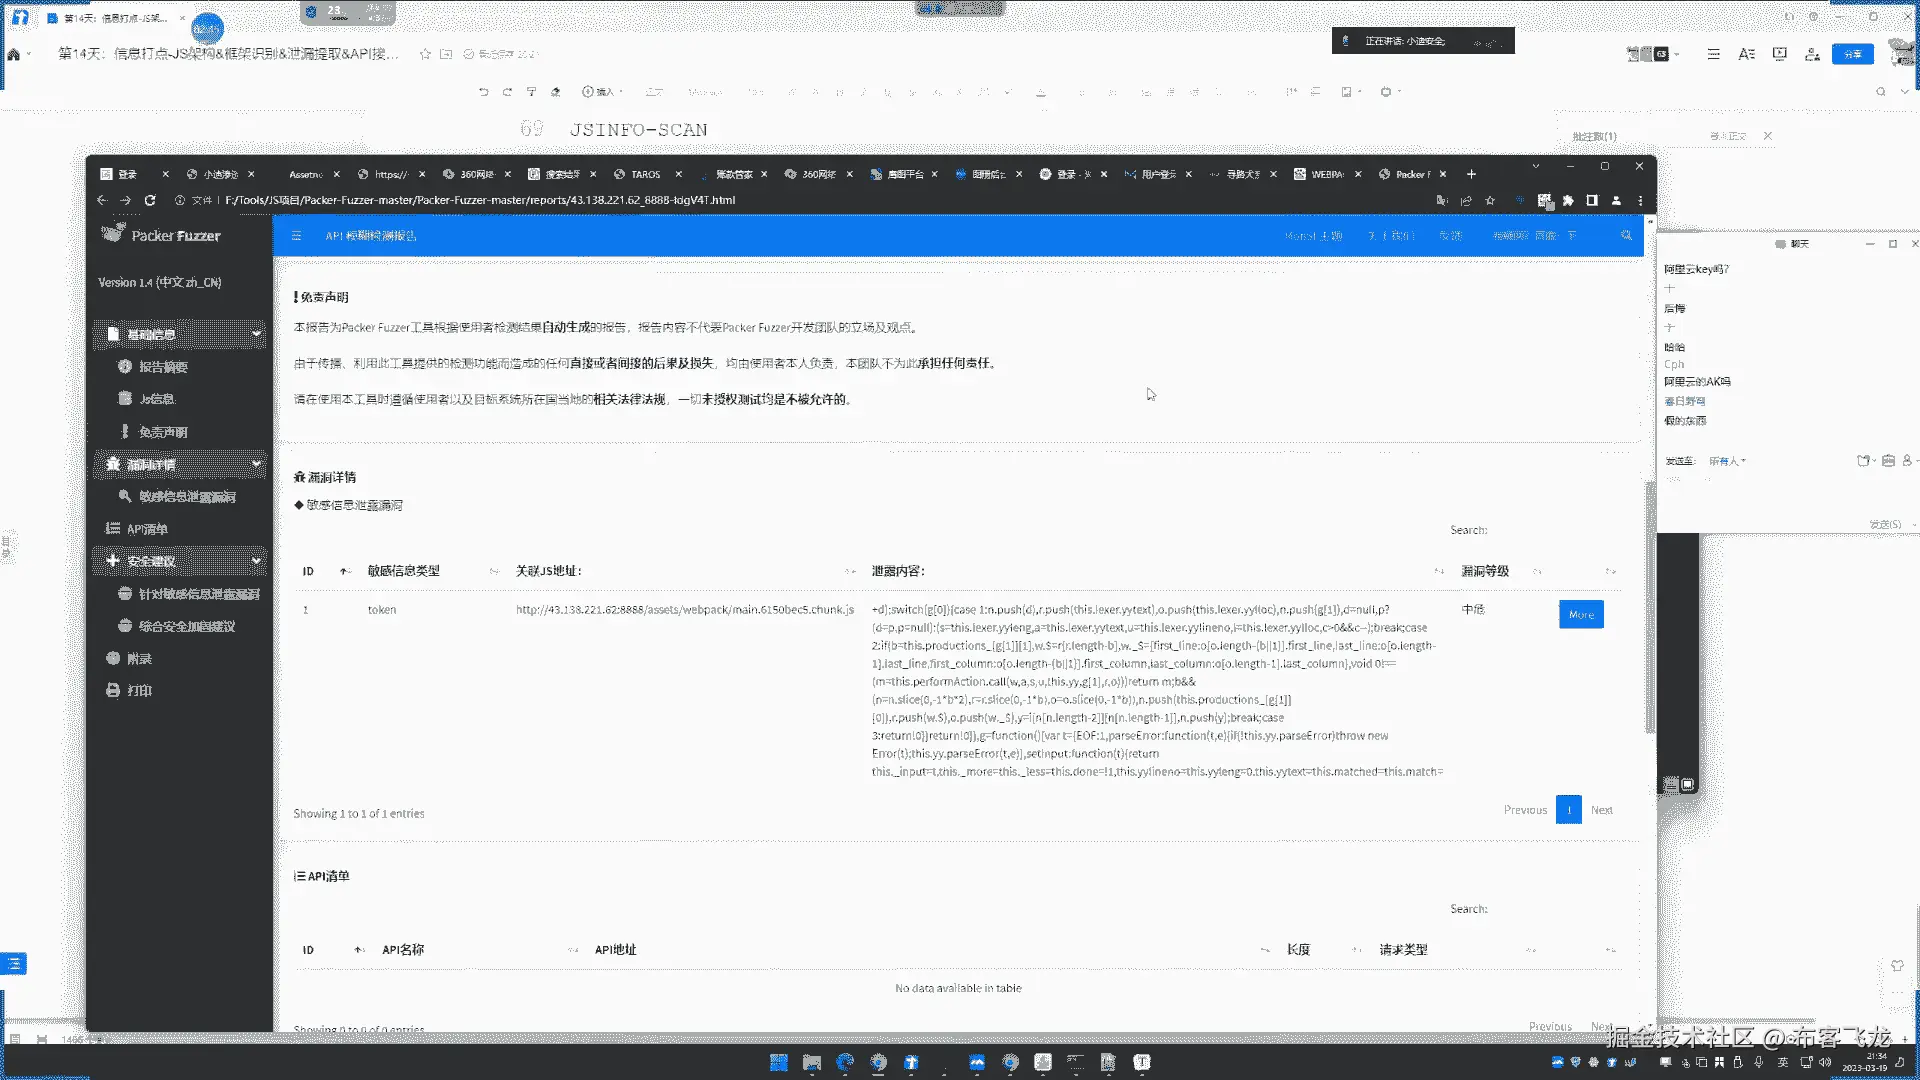This screenshot has height=1080, width=1920.
Task: Open the main.6150bec5.chunk.js link
Action: point(685,609)
